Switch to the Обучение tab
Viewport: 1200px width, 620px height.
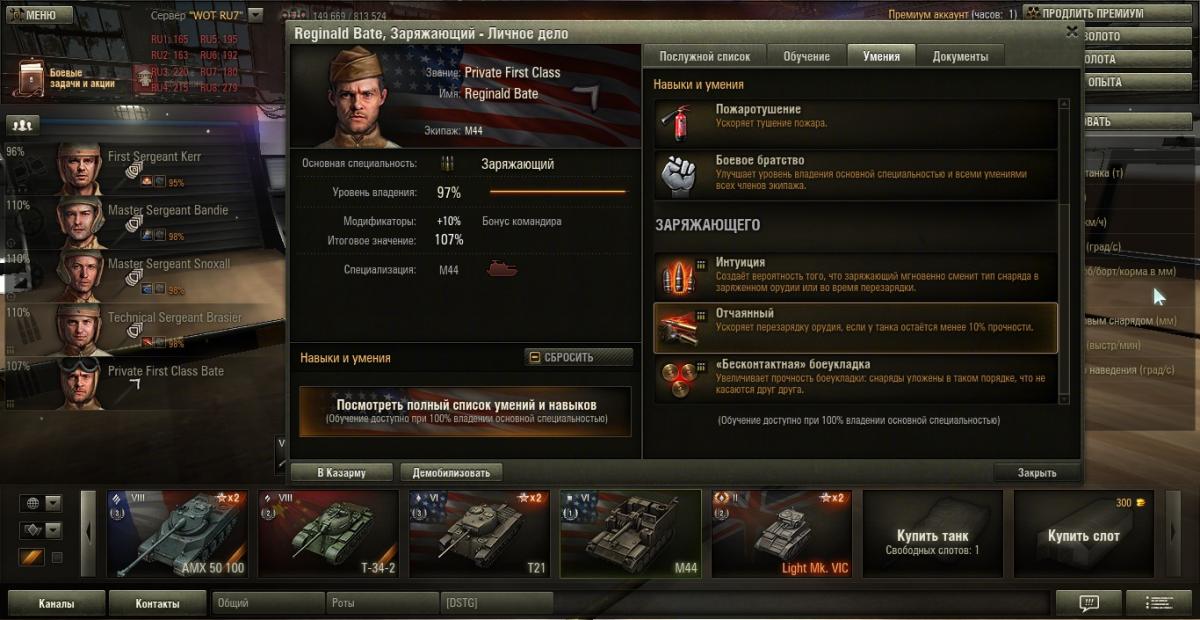coord(807,56)
